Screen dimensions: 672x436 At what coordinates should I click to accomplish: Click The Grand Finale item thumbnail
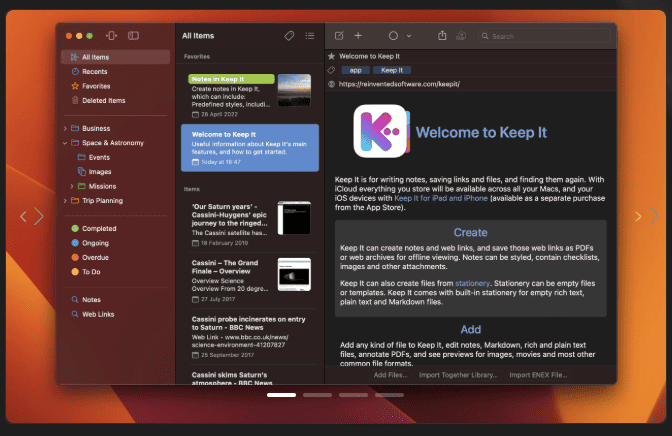point(294,274)
